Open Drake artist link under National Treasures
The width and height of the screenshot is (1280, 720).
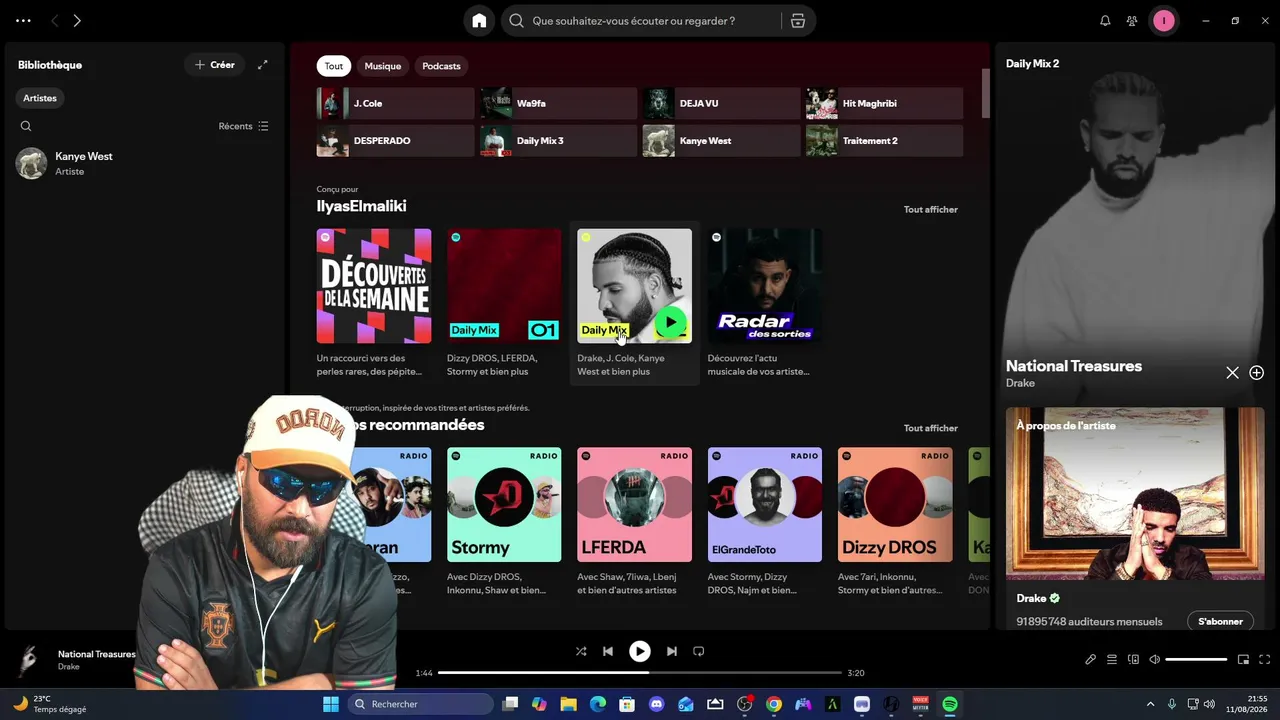[1020, 383]
